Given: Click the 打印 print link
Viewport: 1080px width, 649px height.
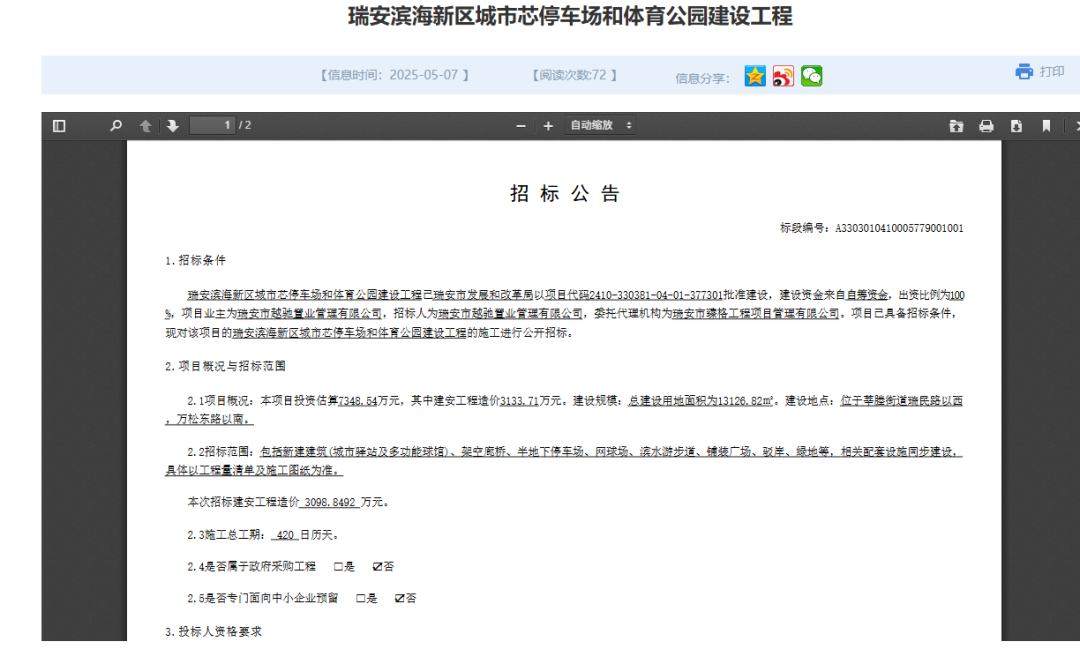Looking at the screenshot, I should pos(1040,72).
